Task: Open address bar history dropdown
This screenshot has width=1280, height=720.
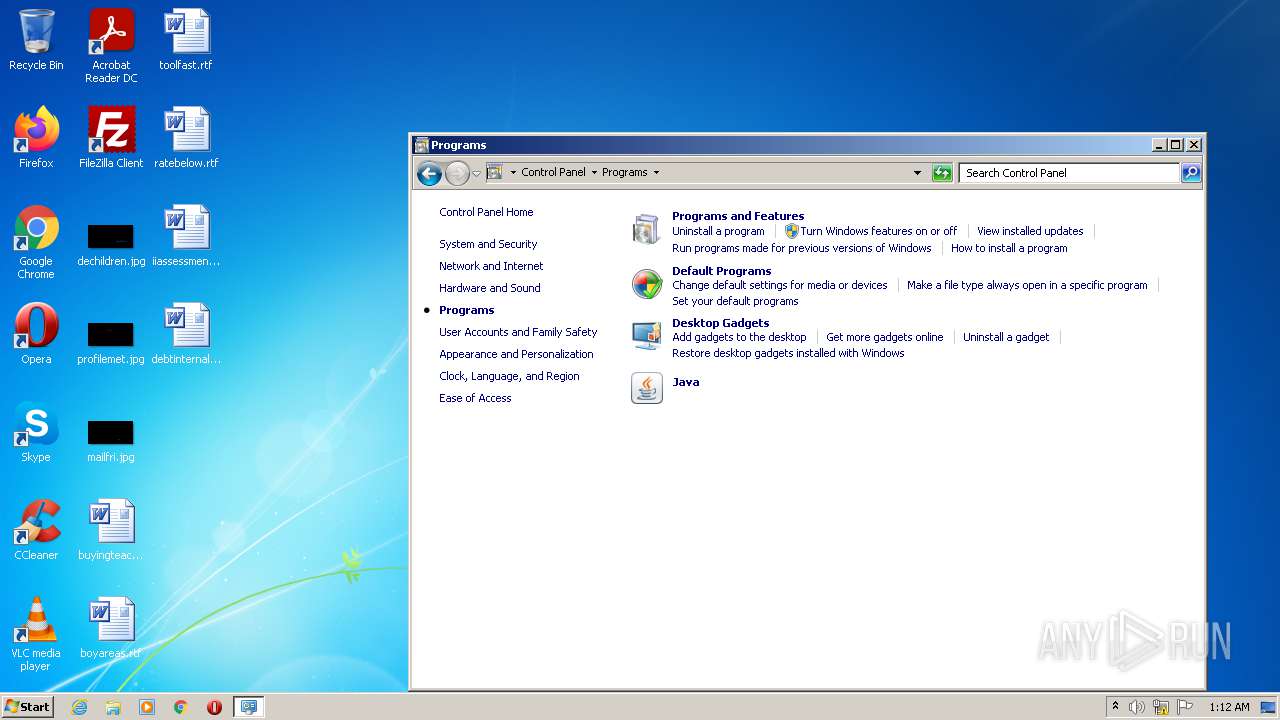Action: pos(918,173)
